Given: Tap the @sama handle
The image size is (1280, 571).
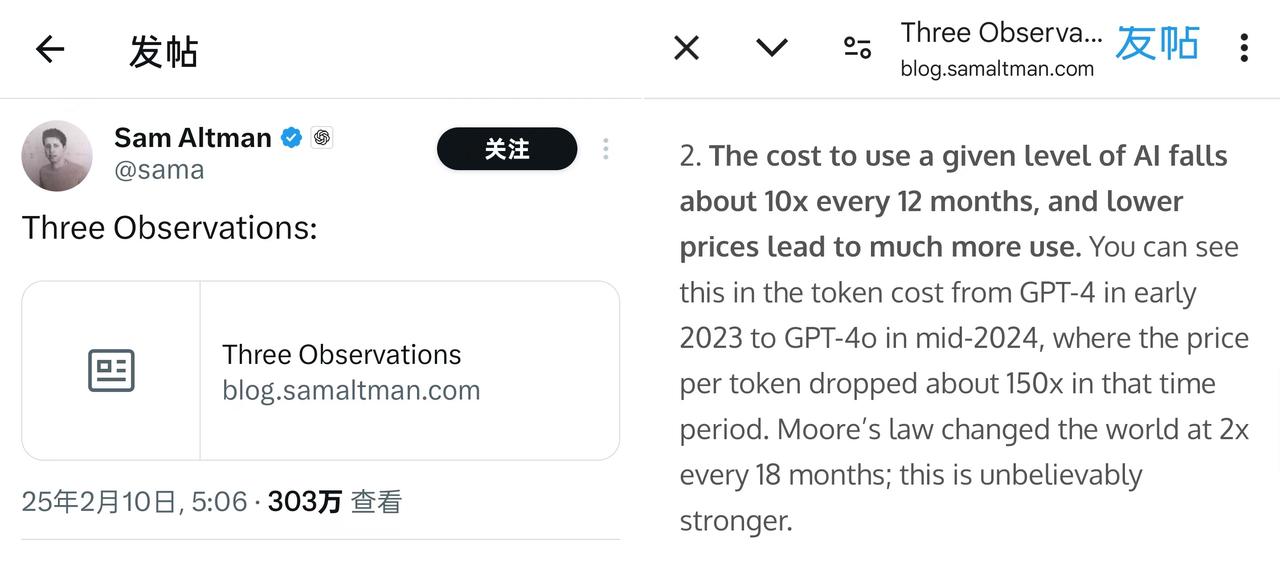Looking at the screenshot, I should (x=159, y=170).
